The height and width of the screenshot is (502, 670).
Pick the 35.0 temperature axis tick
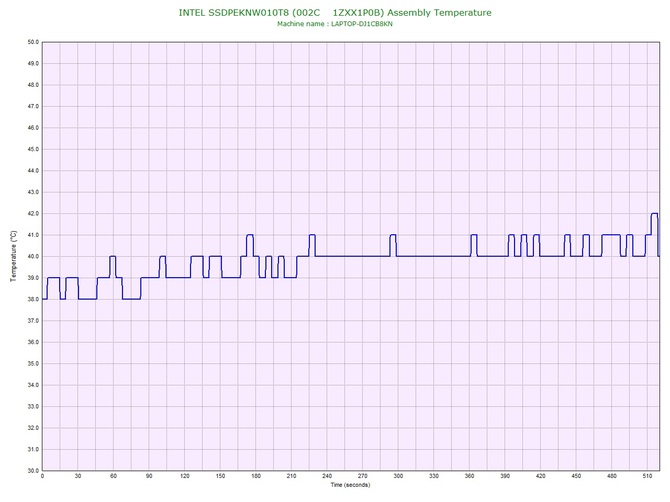coord(33,364)
